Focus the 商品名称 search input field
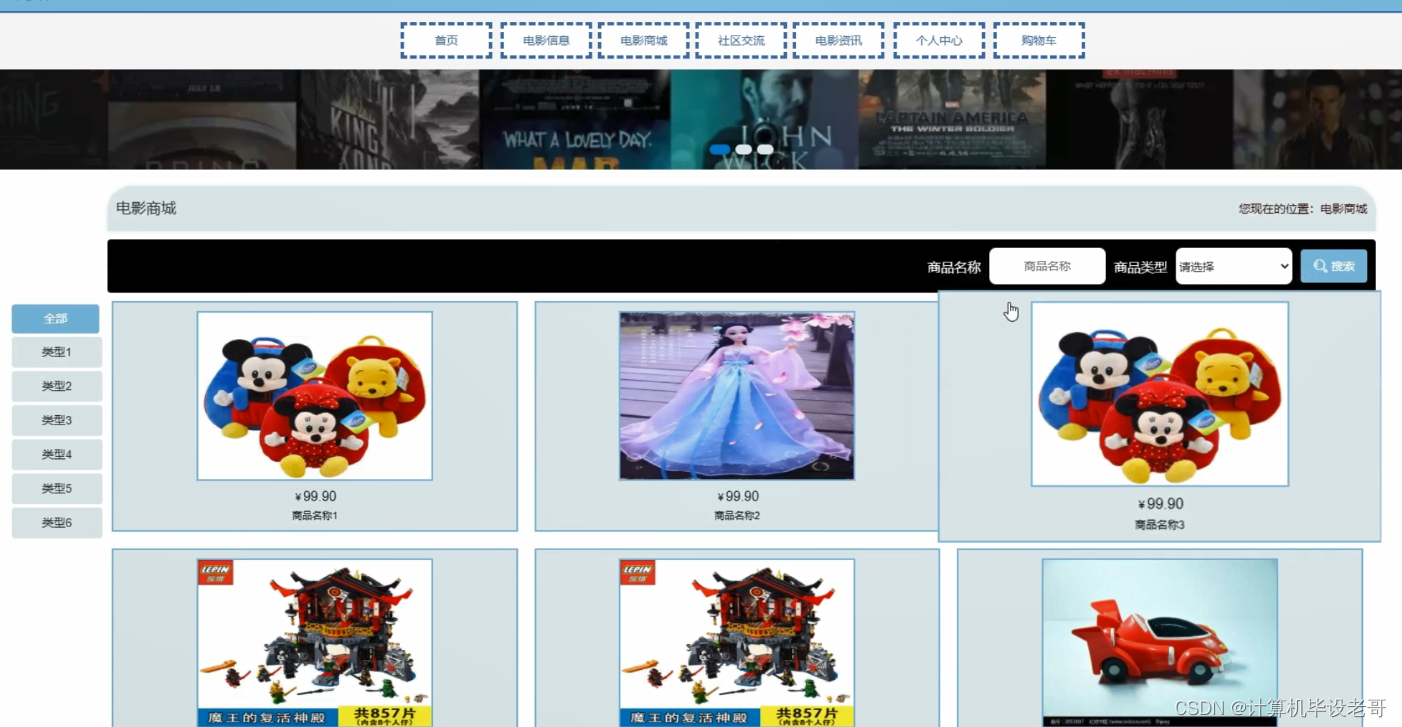The width and height of the screenshot is (1402, 727). click(1047, 266)
